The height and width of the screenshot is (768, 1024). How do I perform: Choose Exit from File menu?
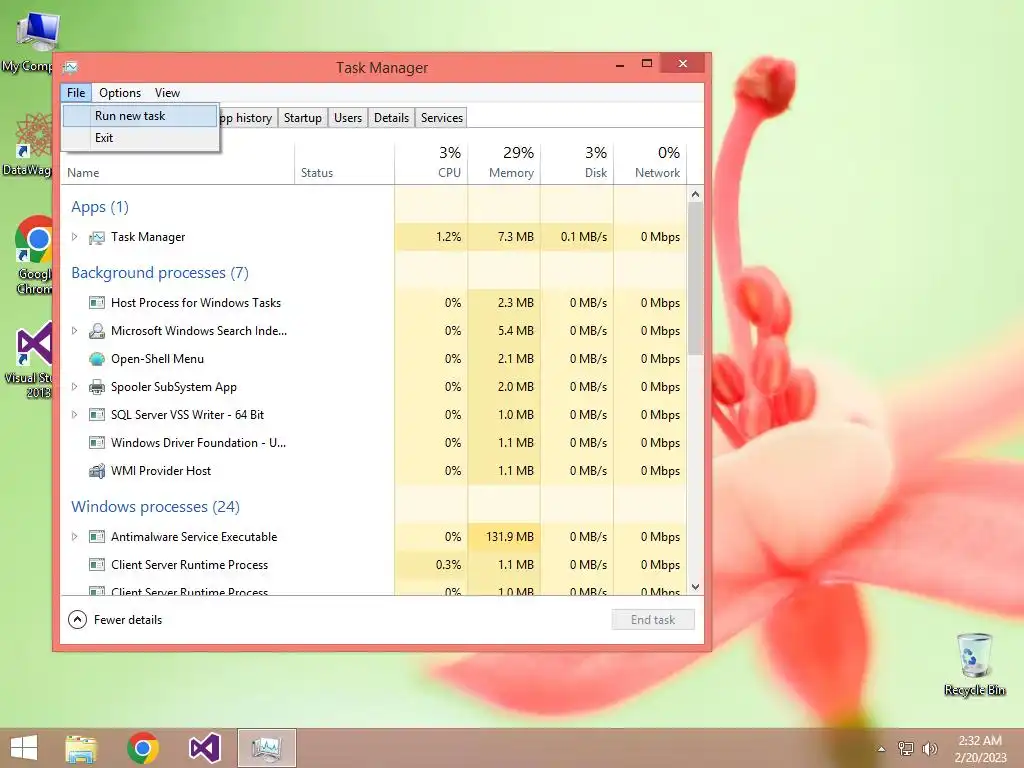tap(140, 138)
